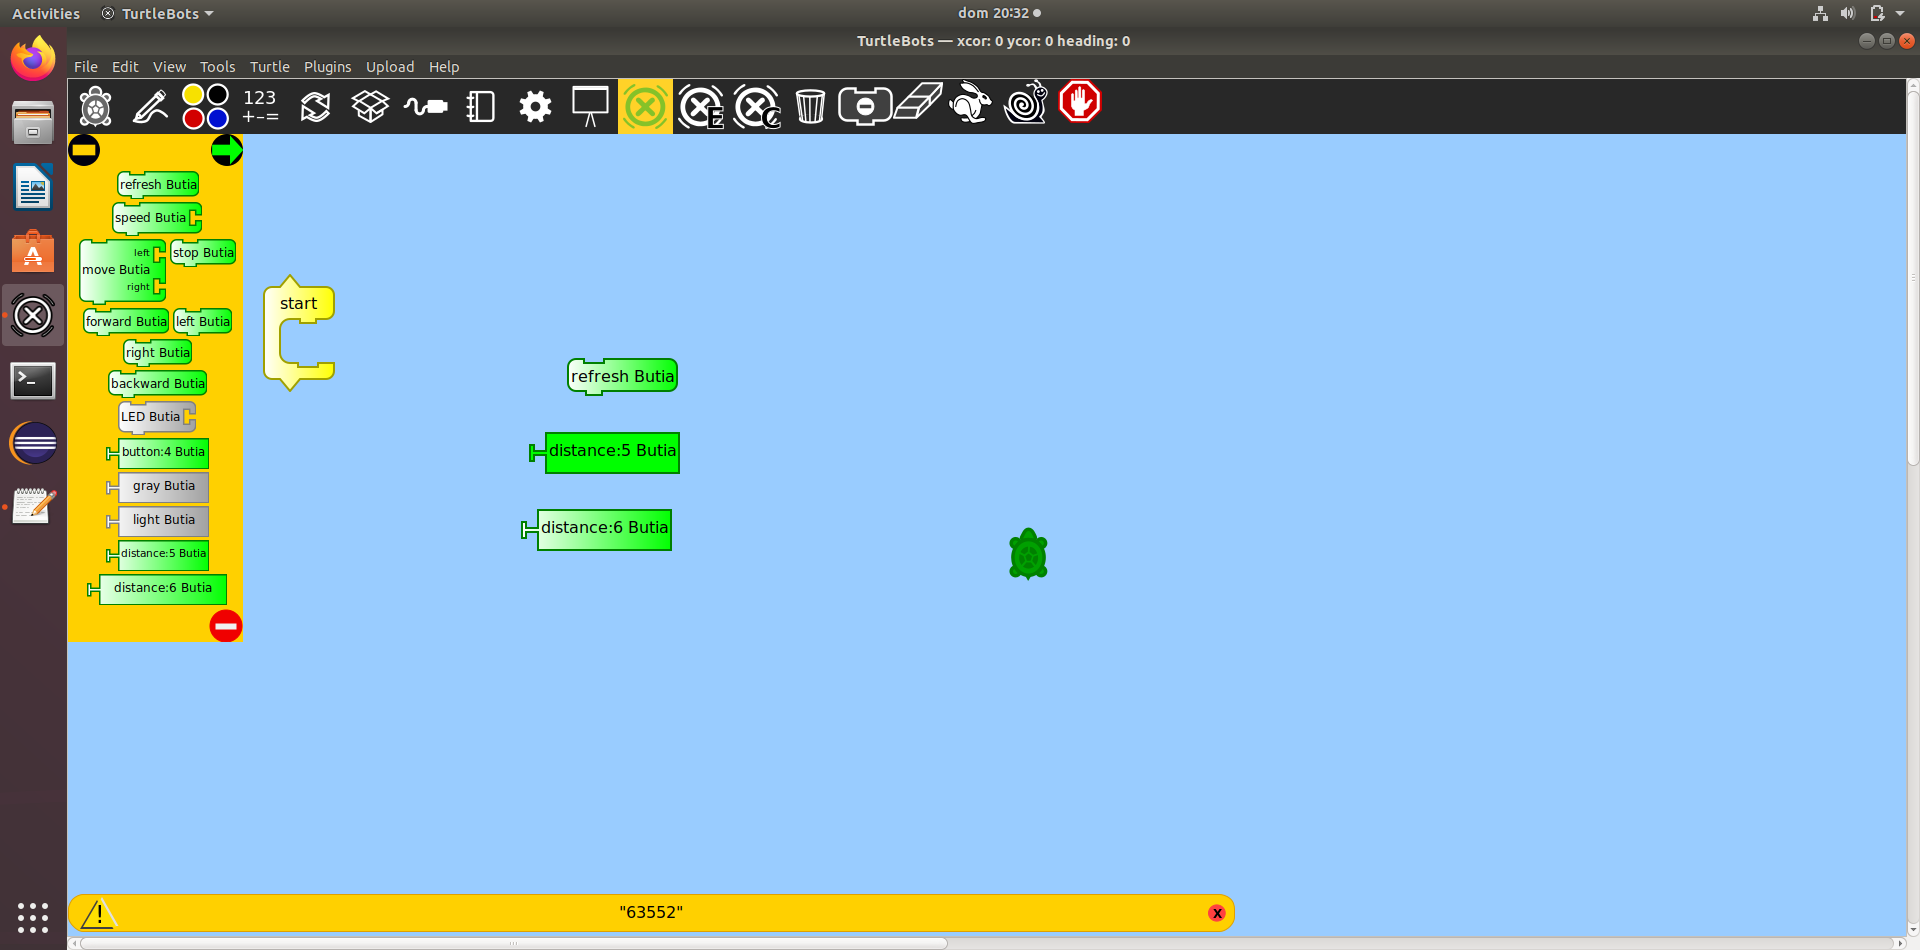
Task: Clean the canvas with the eraser icon
Action: tap(918, 102)
